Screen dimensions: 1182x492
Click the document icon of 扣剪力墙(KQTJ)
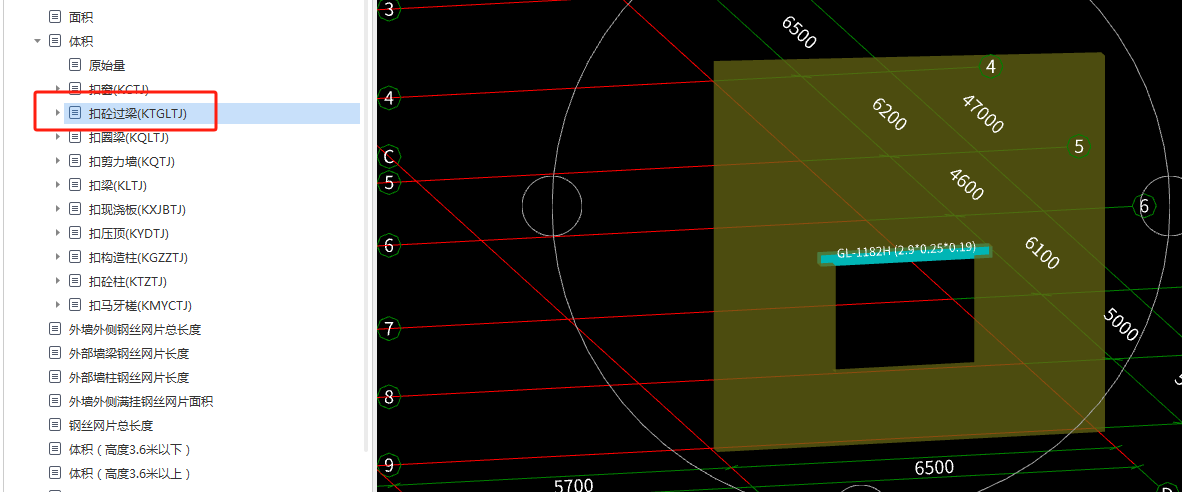(x=74, y=161)
